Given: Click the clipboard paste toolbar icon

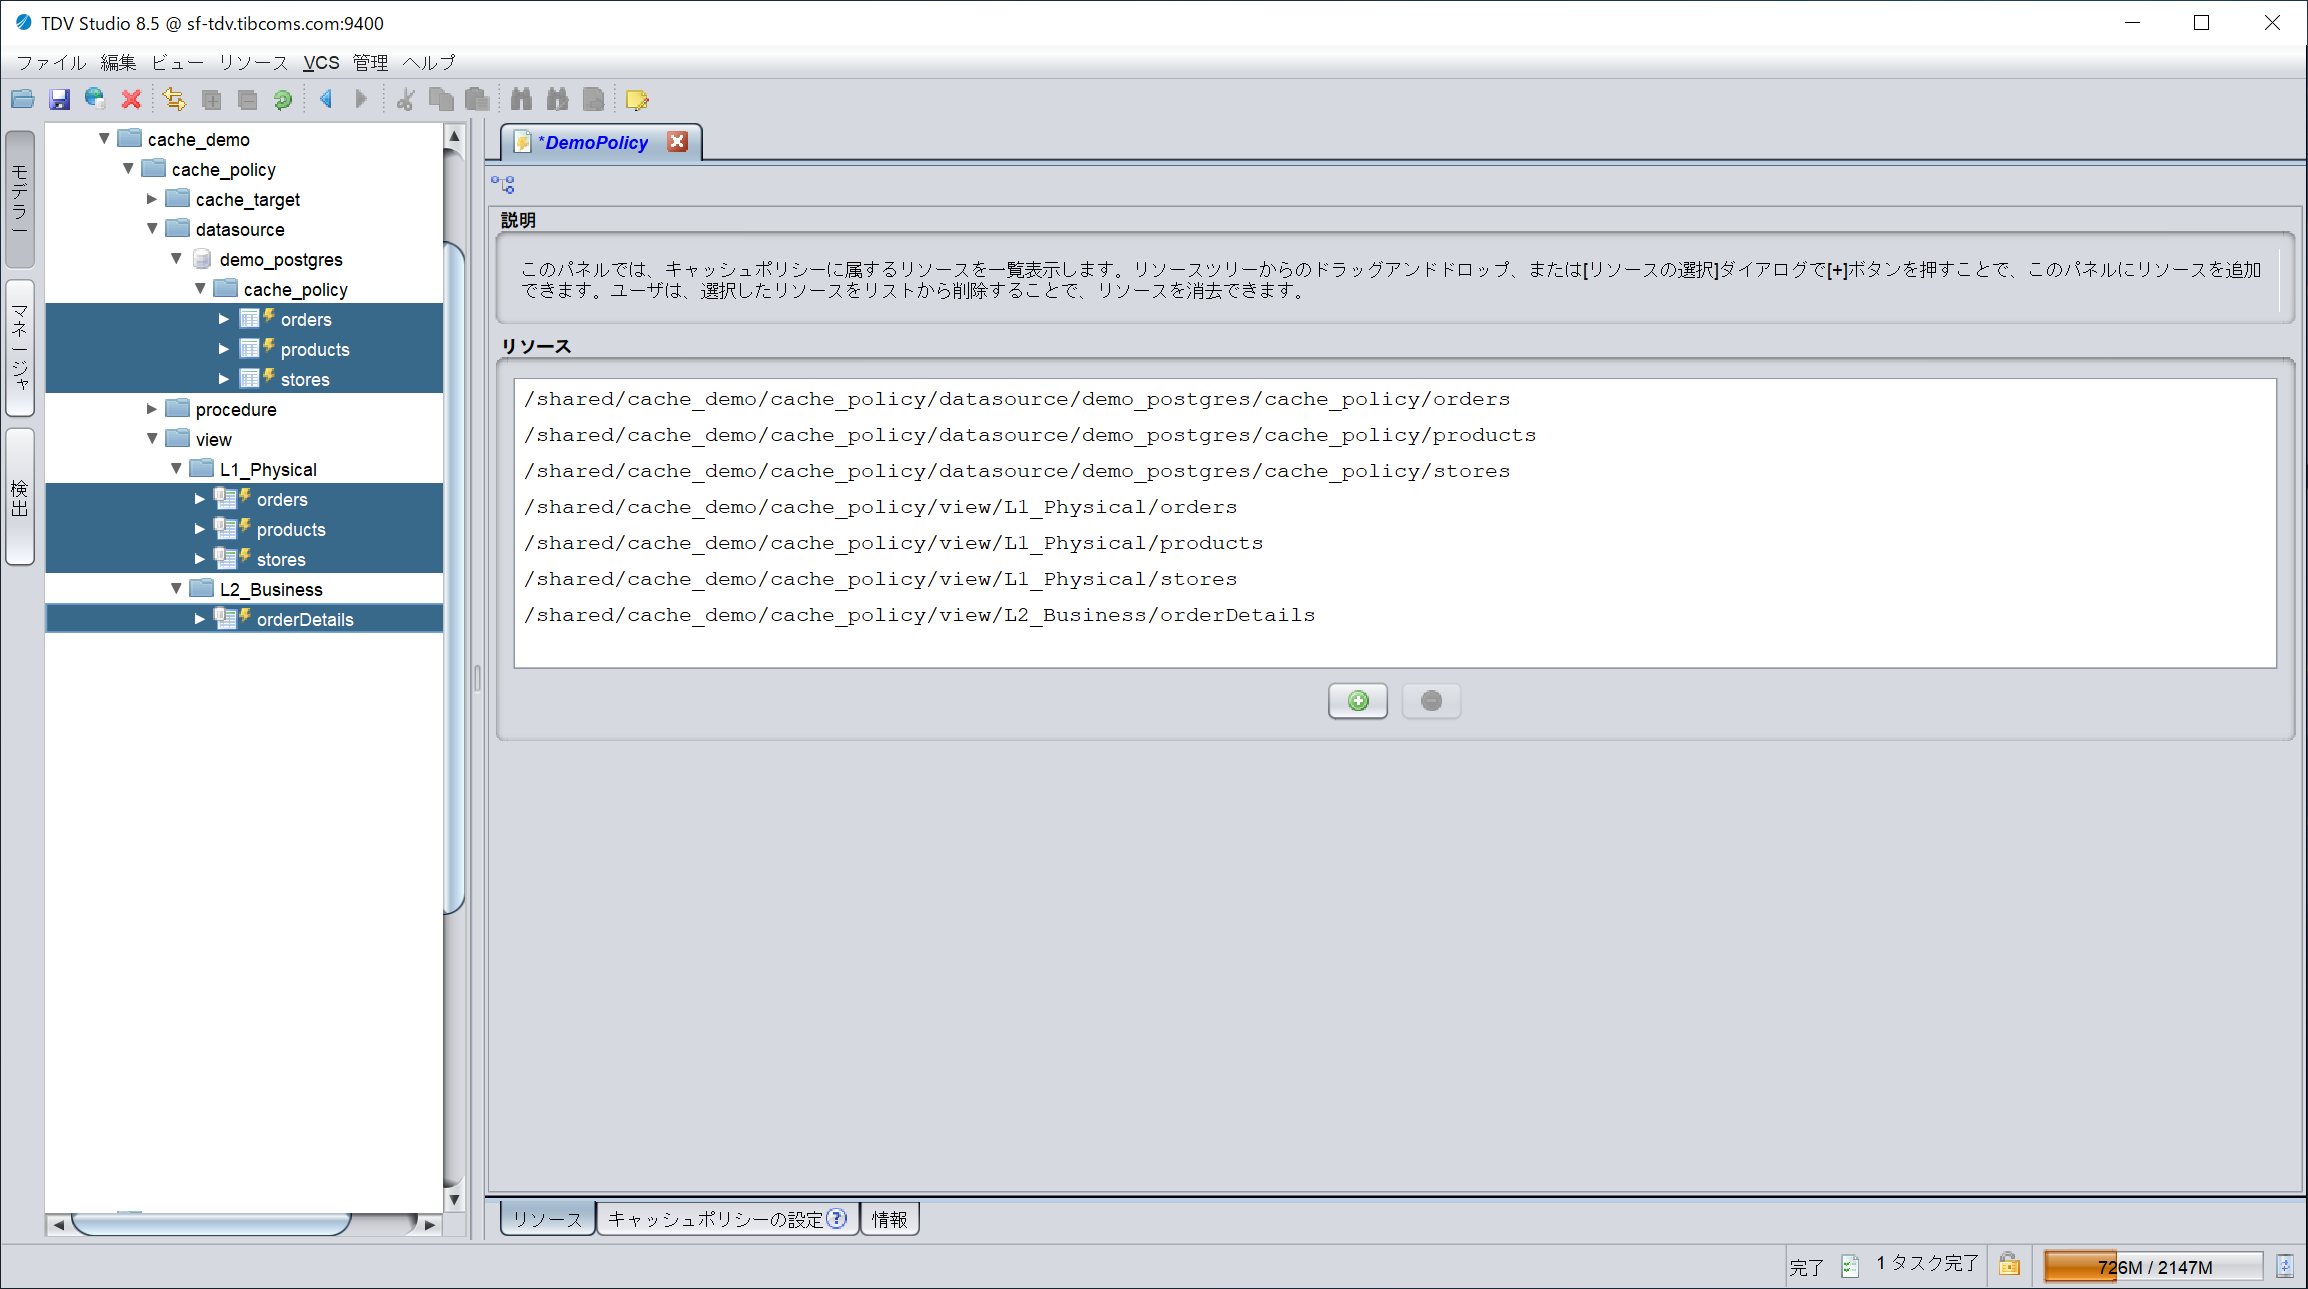Looking at the screenshot, I should tap(477, 99).
